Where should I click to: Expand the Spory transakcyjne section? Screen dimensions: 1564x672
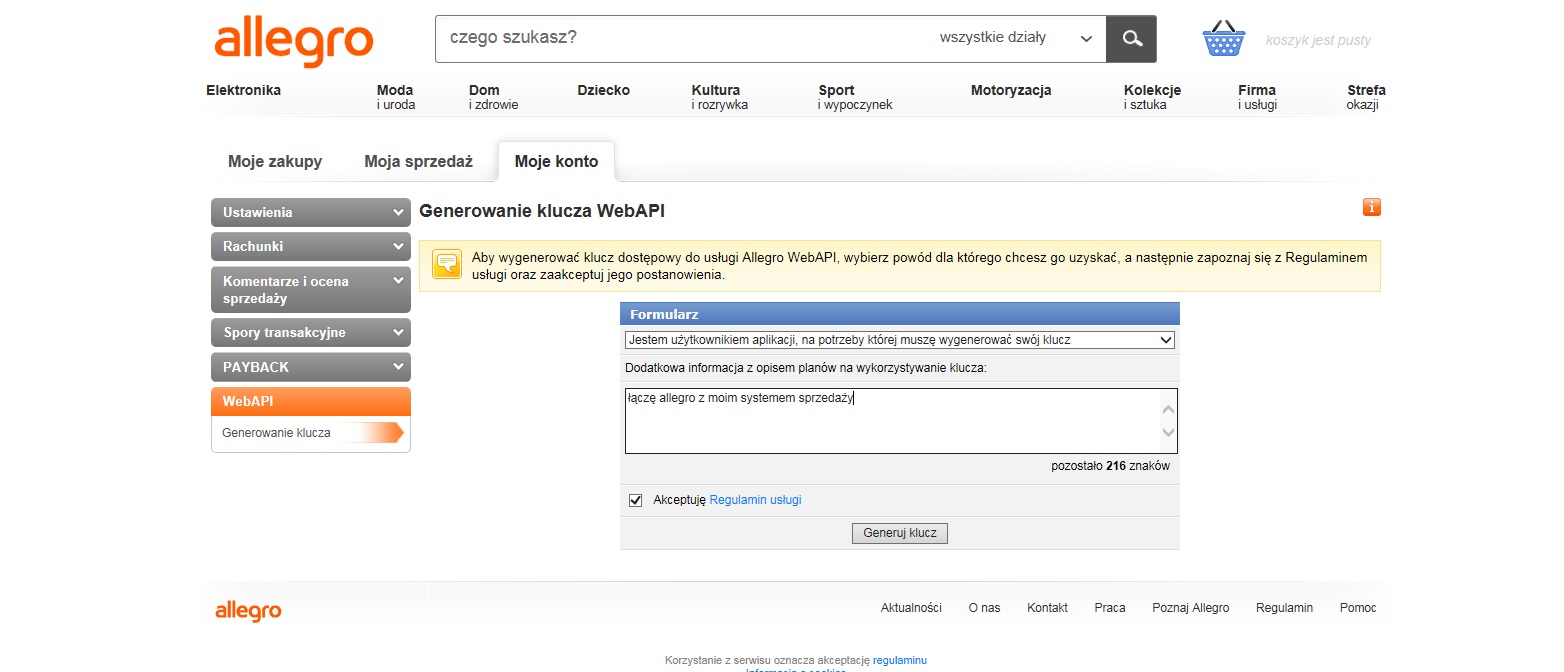click(x=311, y=332)
